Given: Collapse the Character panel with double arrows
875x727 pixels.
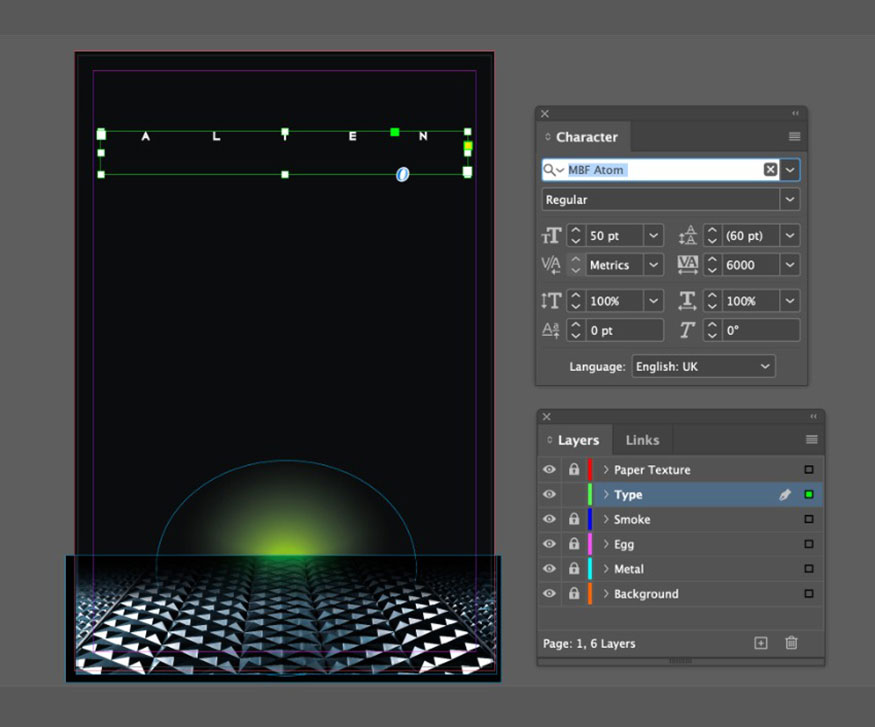Looking at the screenshot, I should pos(795,113).
